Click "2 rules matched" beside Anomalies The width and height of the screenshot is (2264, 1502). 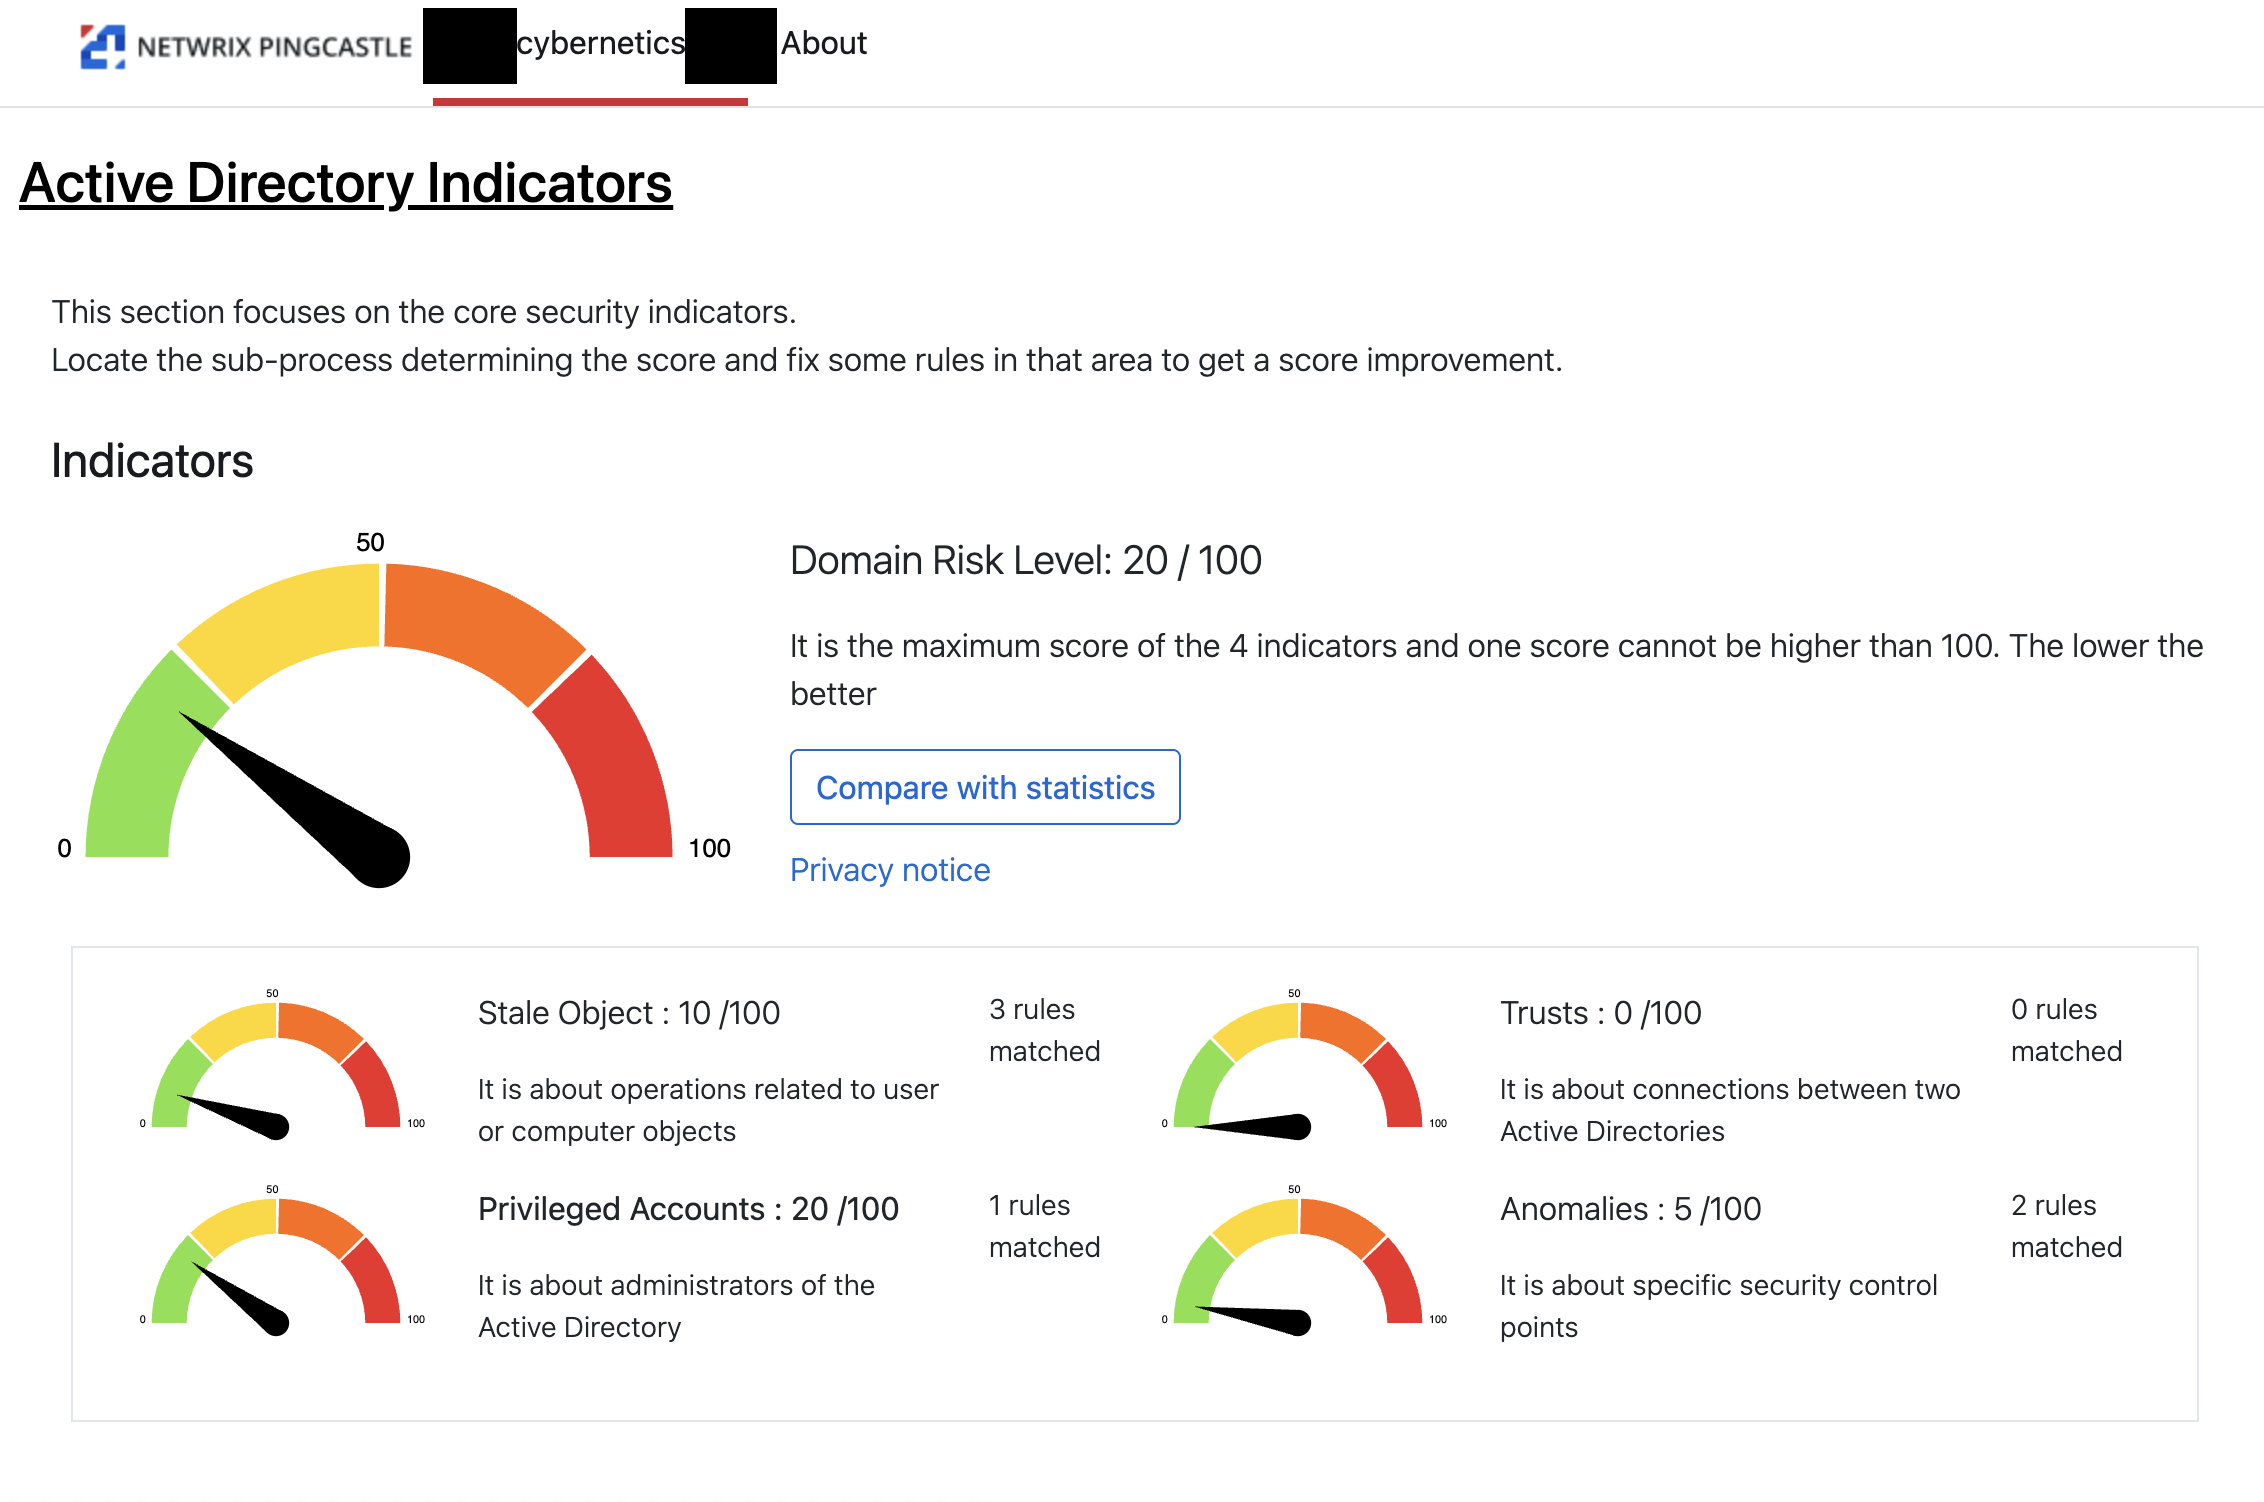click(x=2065, y=1226)
